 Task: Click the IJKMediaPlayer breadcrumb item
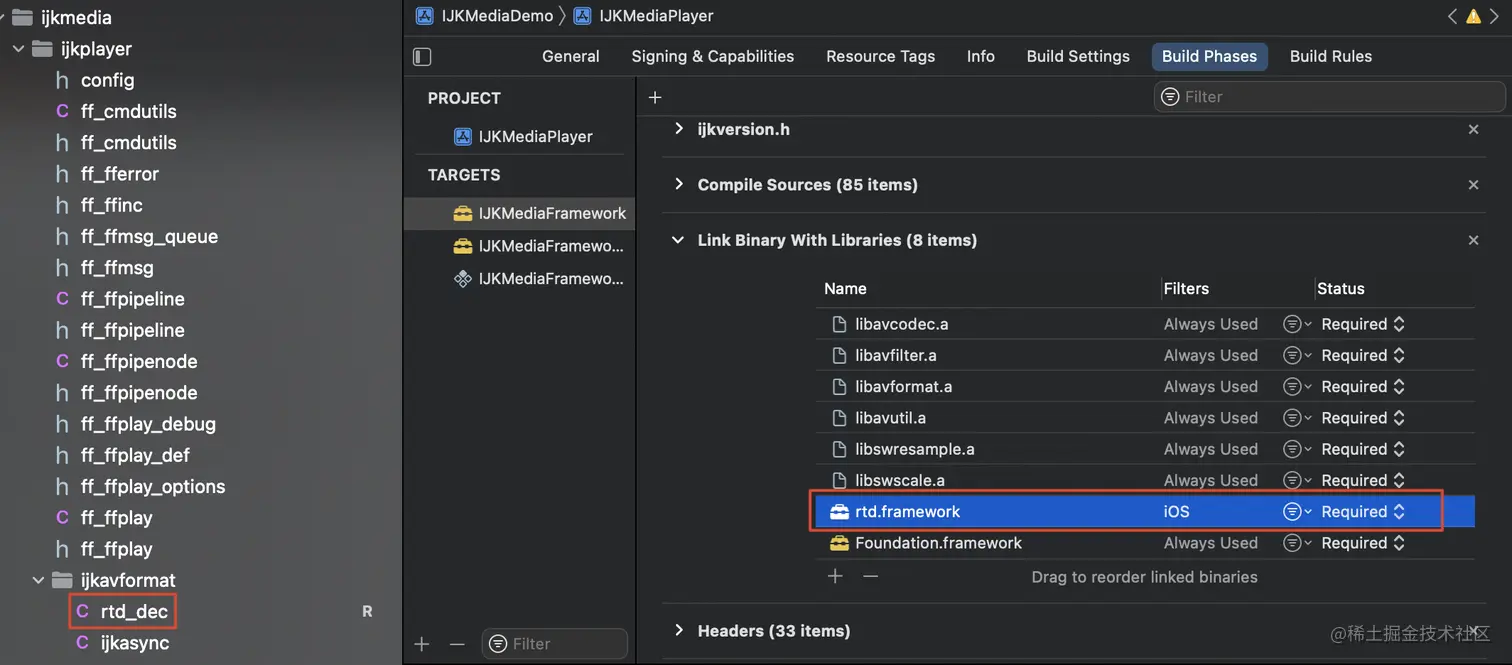(x=644, y=16)
